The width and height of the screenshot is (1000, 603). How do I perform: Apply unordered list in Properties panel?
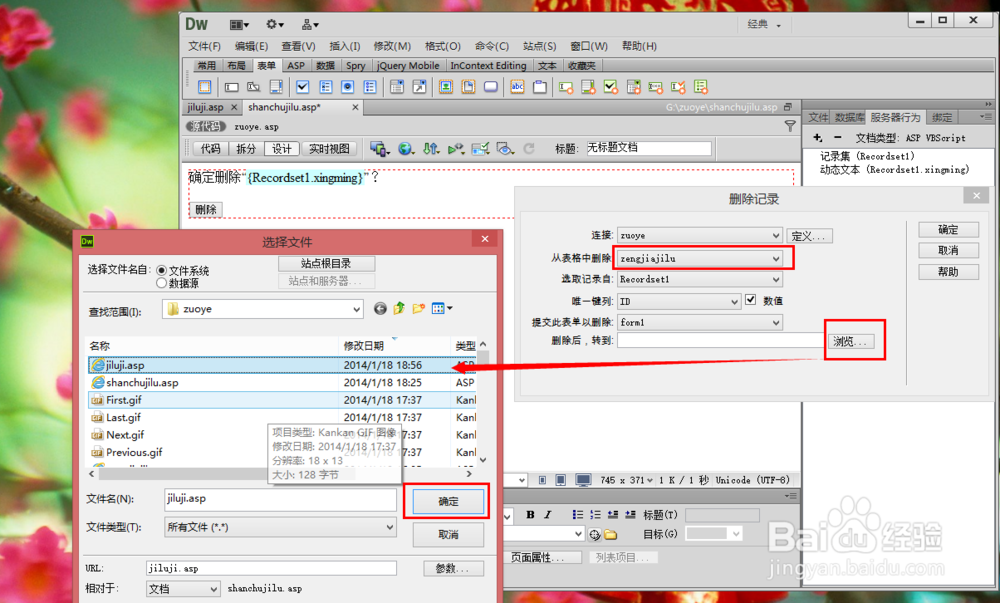(578, 514)
